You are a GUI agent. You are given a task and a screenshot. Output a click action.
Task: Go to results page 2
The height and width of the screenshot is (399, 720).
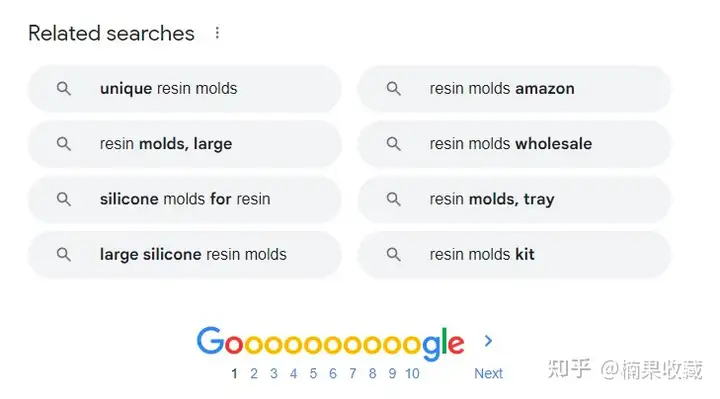[254, 374]
